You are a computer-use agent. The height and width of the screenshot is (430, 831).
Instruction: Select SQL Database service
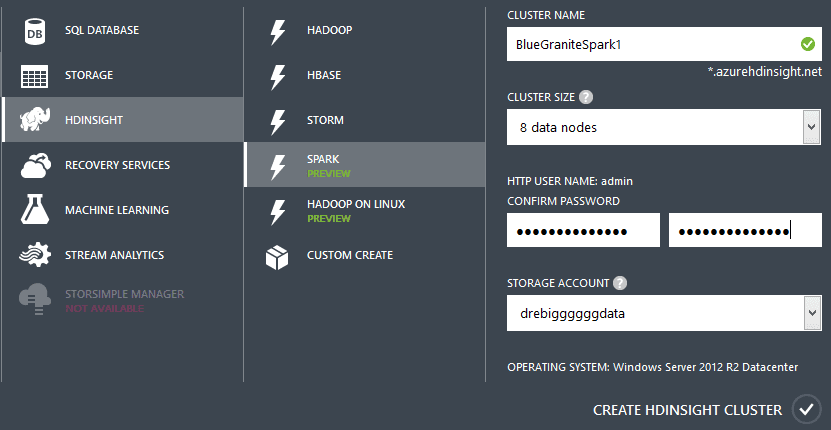(x=122, y=30)
